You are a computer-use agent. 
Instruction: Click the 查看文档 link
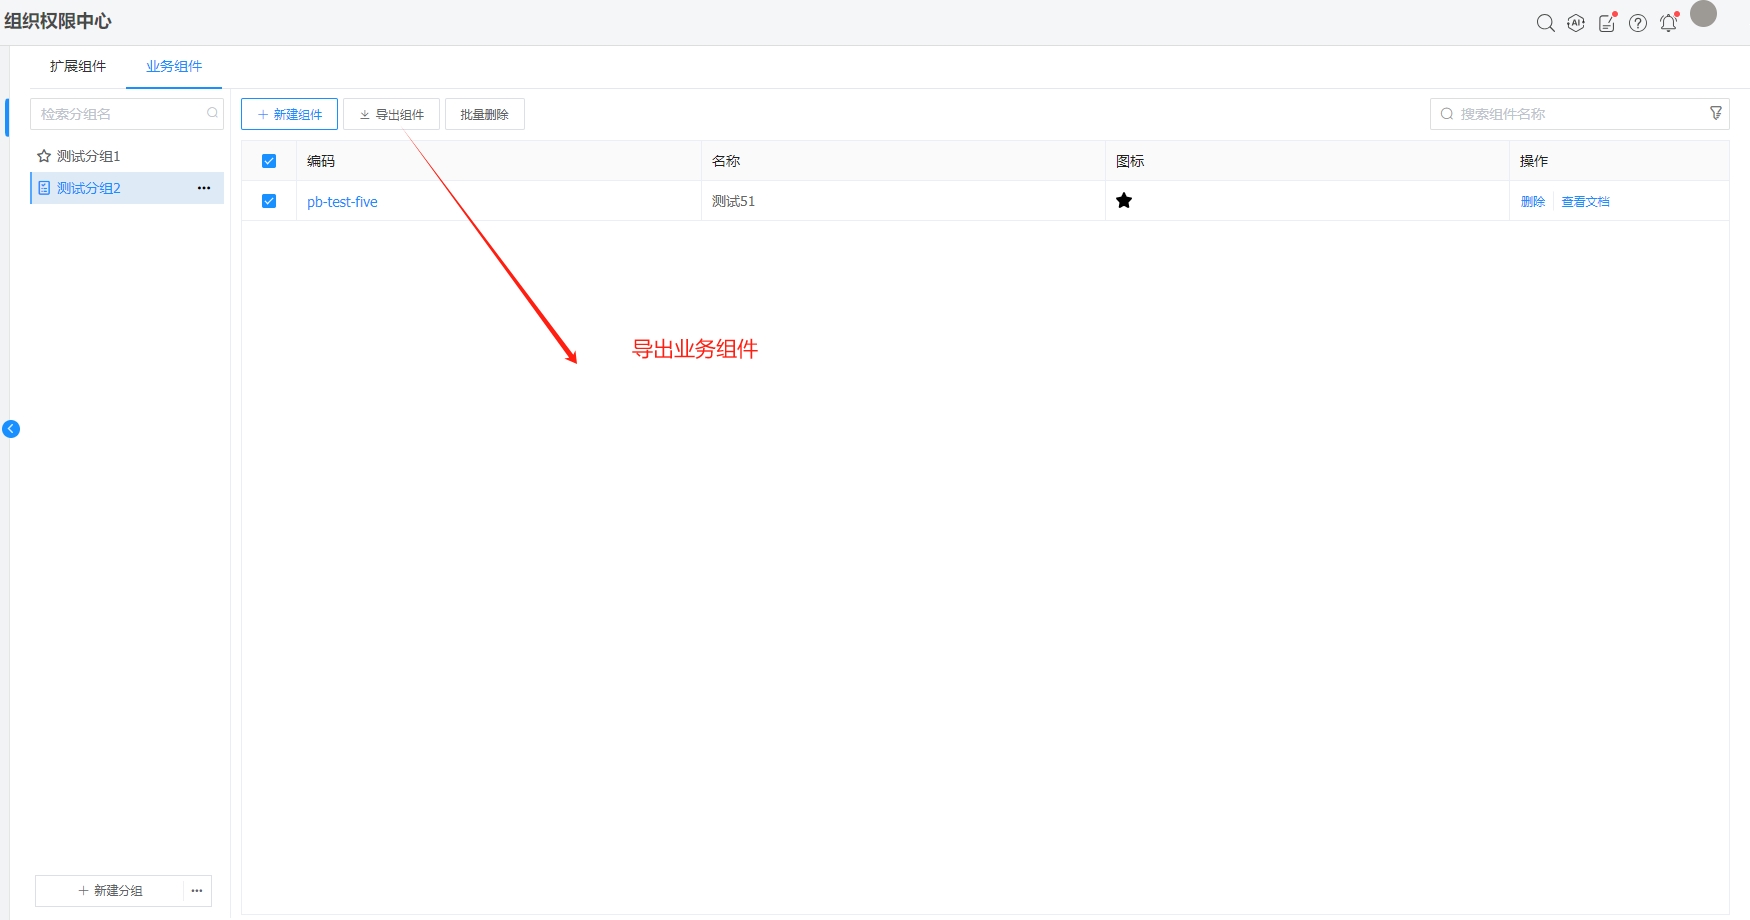[1585, 201]
